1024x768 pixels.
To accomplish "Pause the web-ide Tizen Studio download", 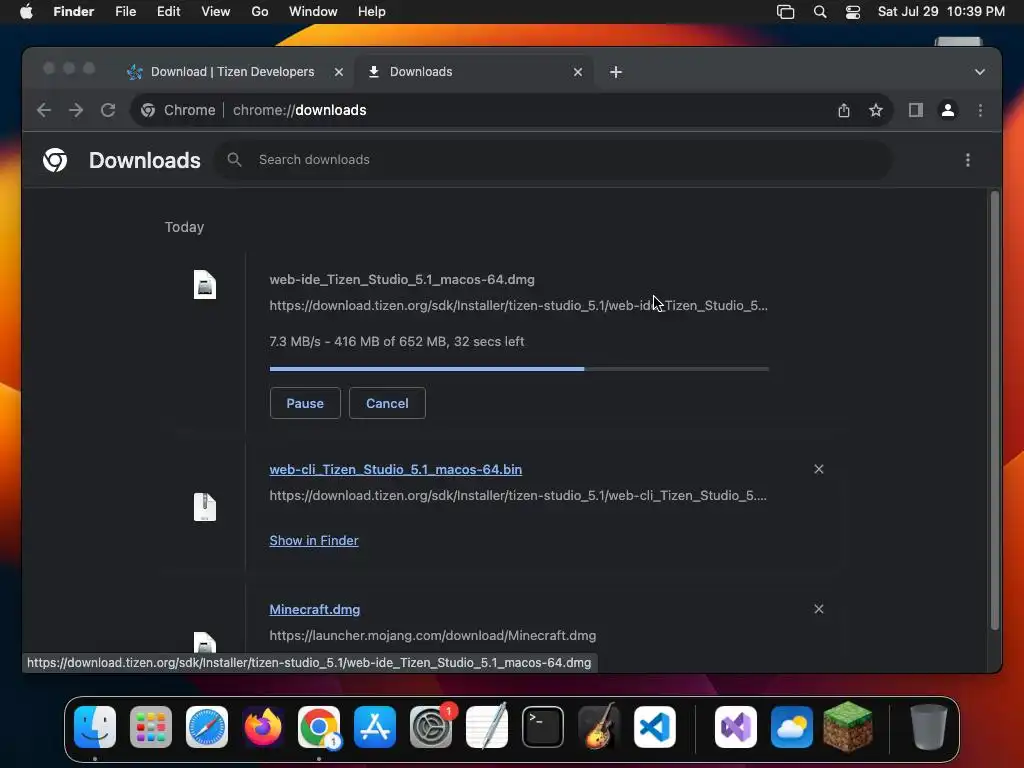I will click(305, 403).
